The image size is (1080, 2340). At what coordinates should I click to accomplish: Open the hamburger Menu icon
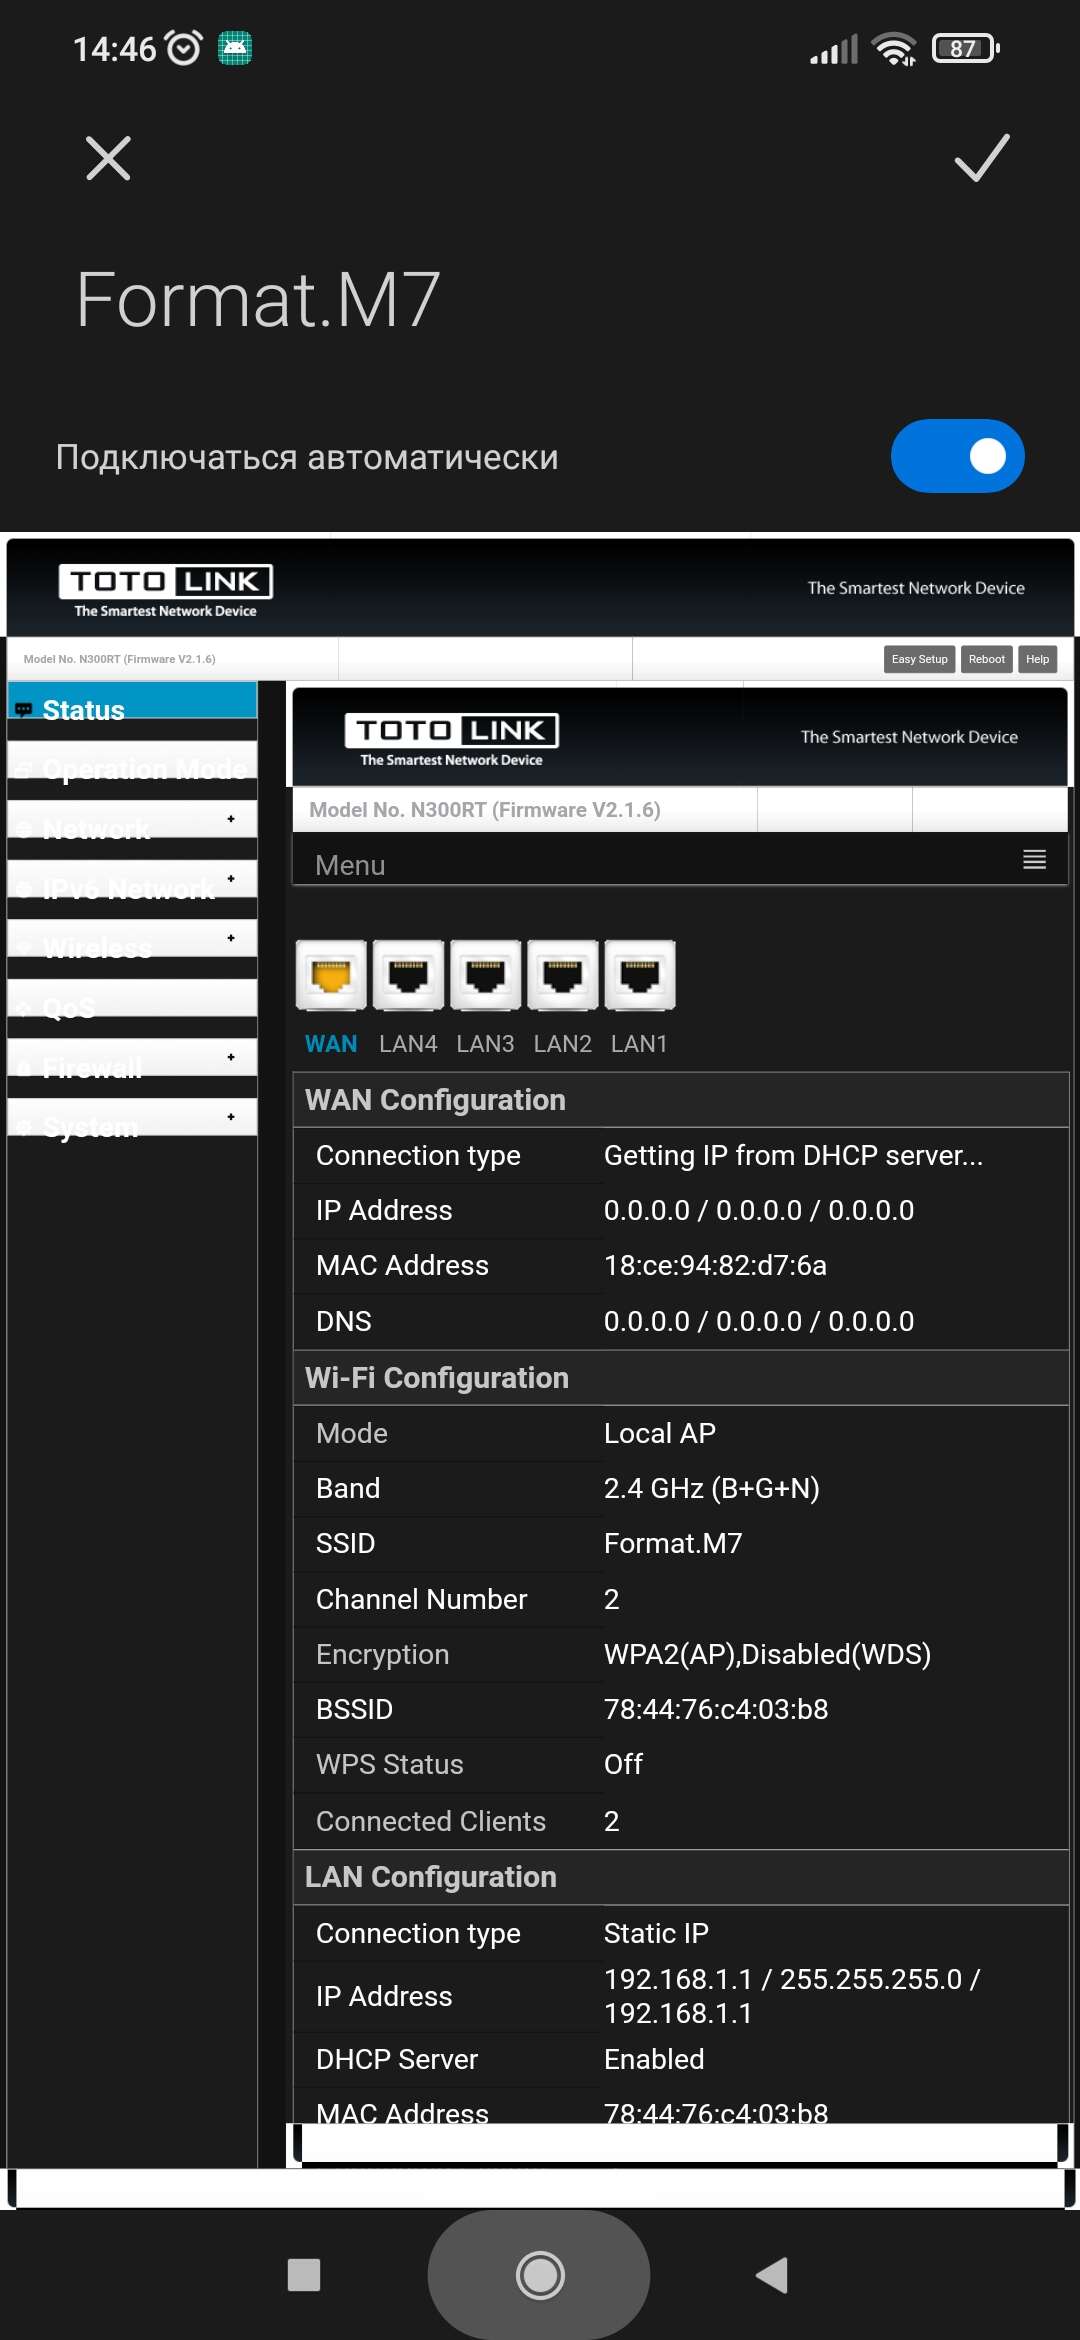click(x=1035, y=860)
